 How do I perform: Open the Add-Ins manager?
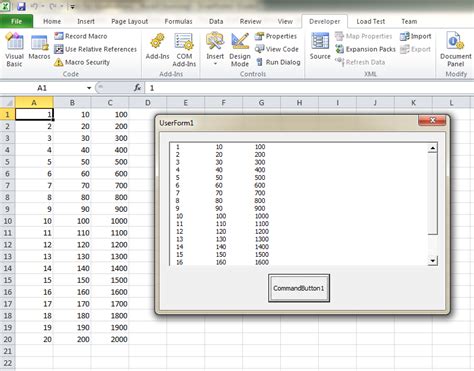157,47
